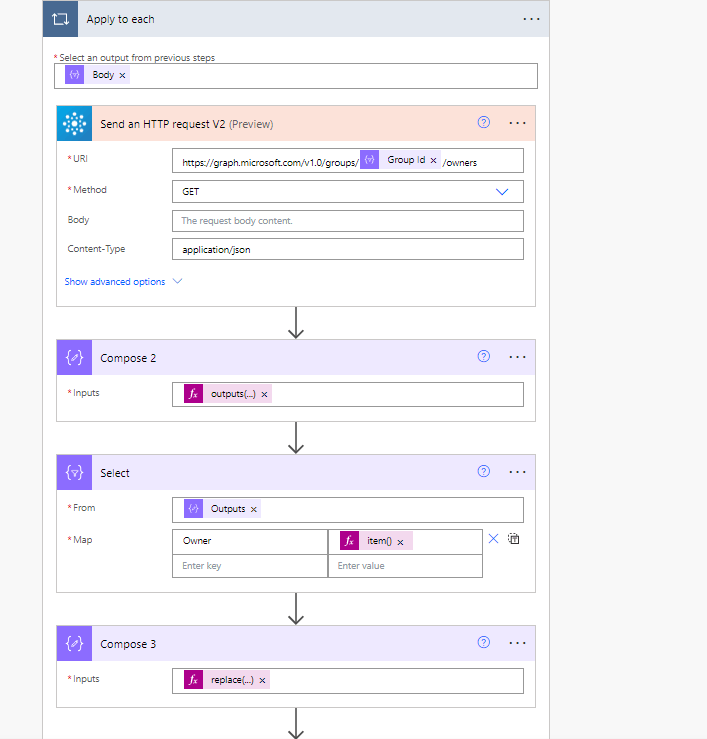Screen dimensions: 707x739
Task: Click the Apply to each loop icon
Action: [x=60, y=19]
